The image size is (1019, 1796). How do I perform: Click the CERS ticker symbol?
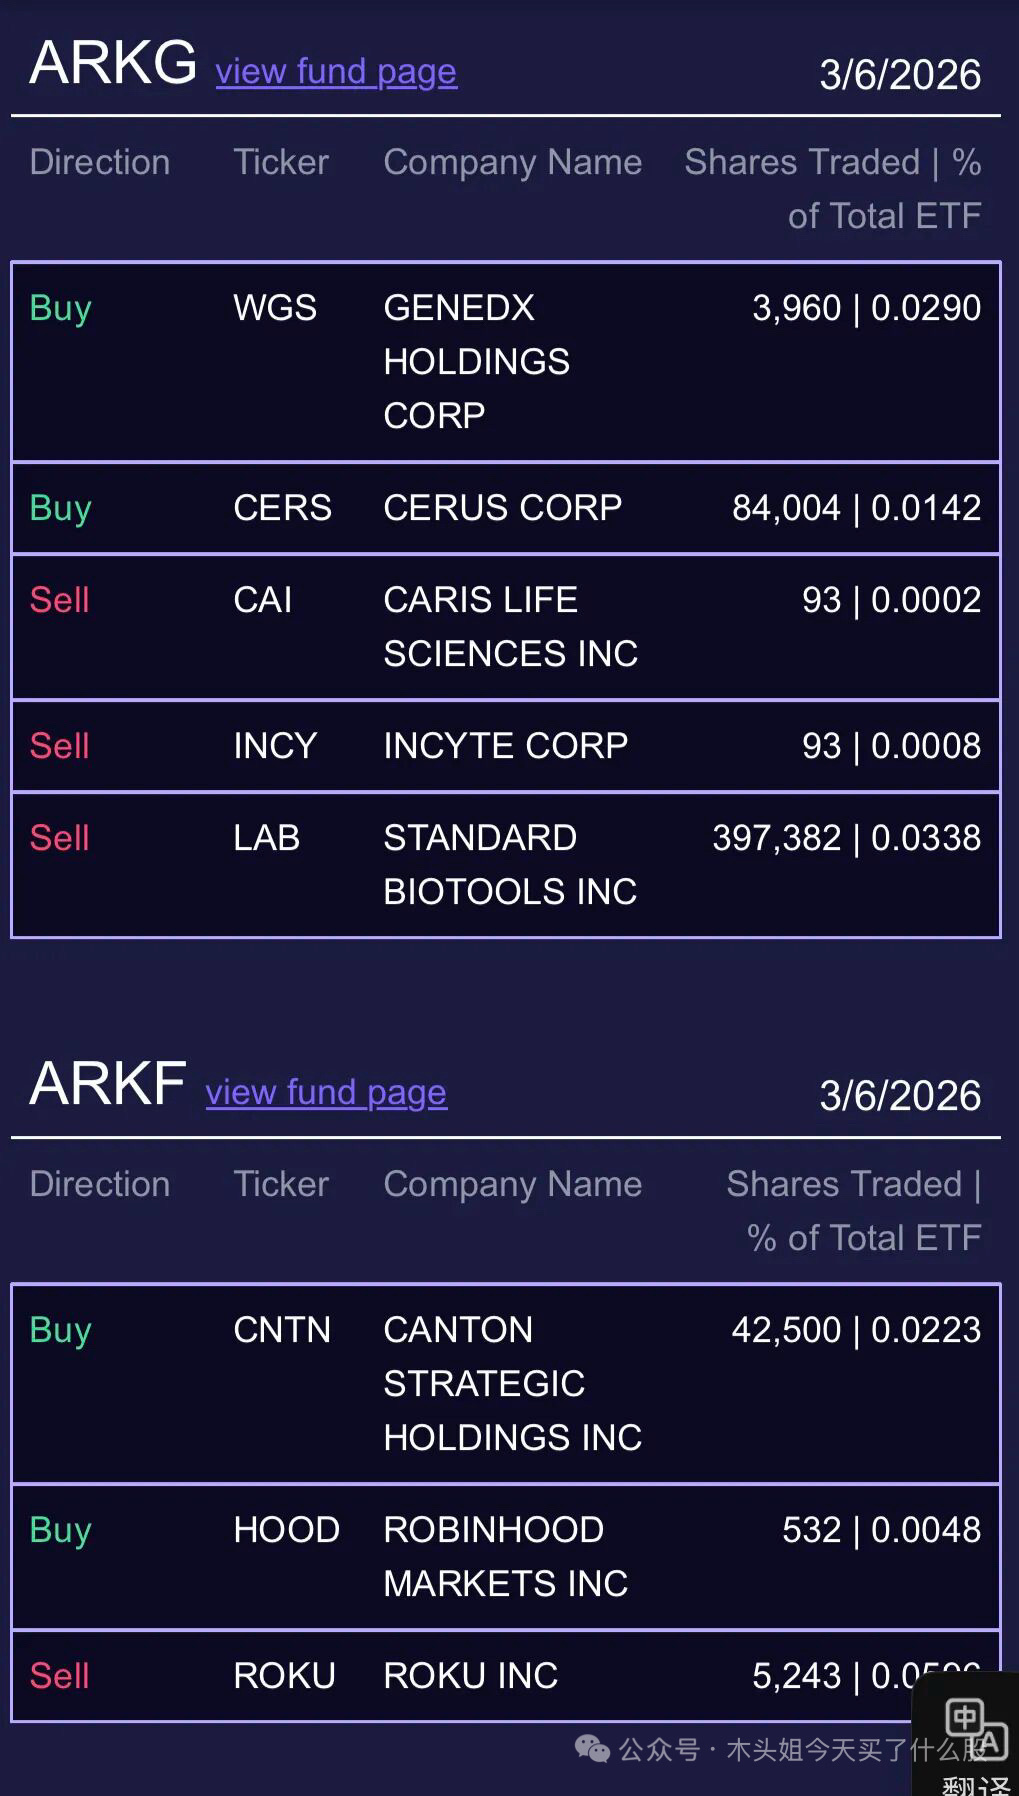tap(282, 508)
